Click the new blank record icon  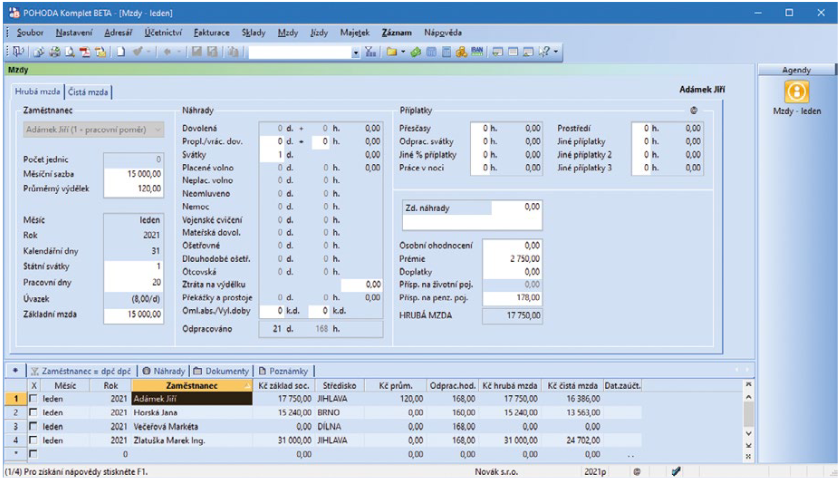119,50
